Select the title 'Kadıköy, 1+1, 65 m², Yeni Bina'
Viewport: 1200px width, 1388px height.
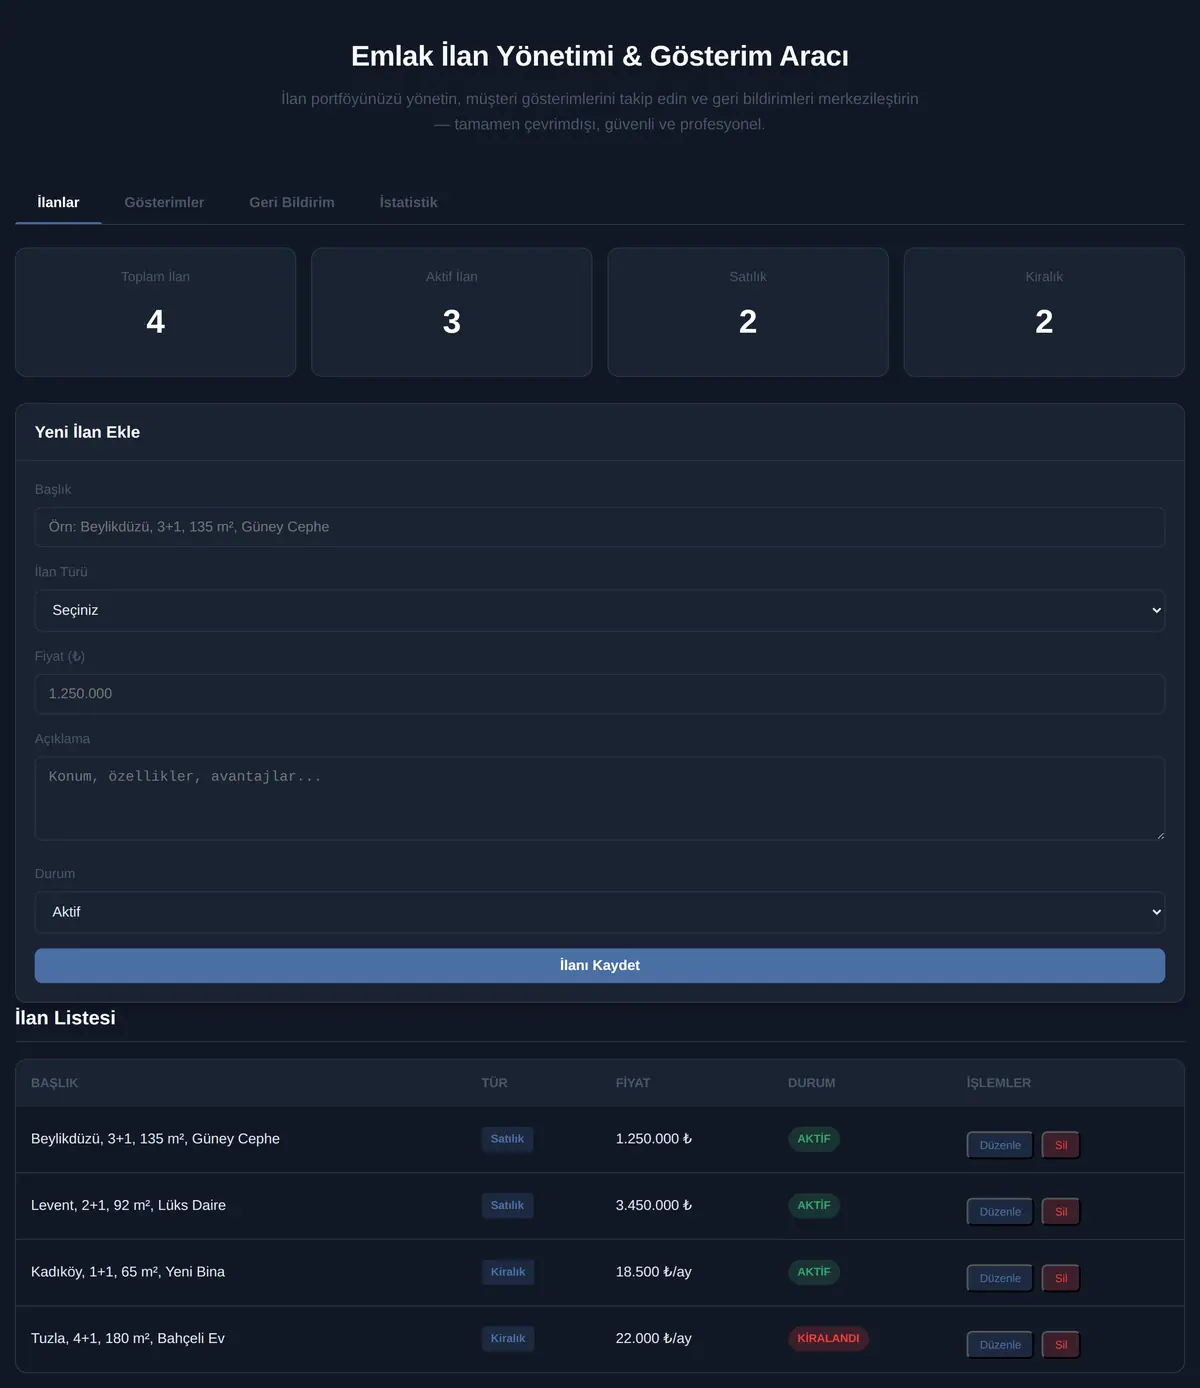(128, 1272)
